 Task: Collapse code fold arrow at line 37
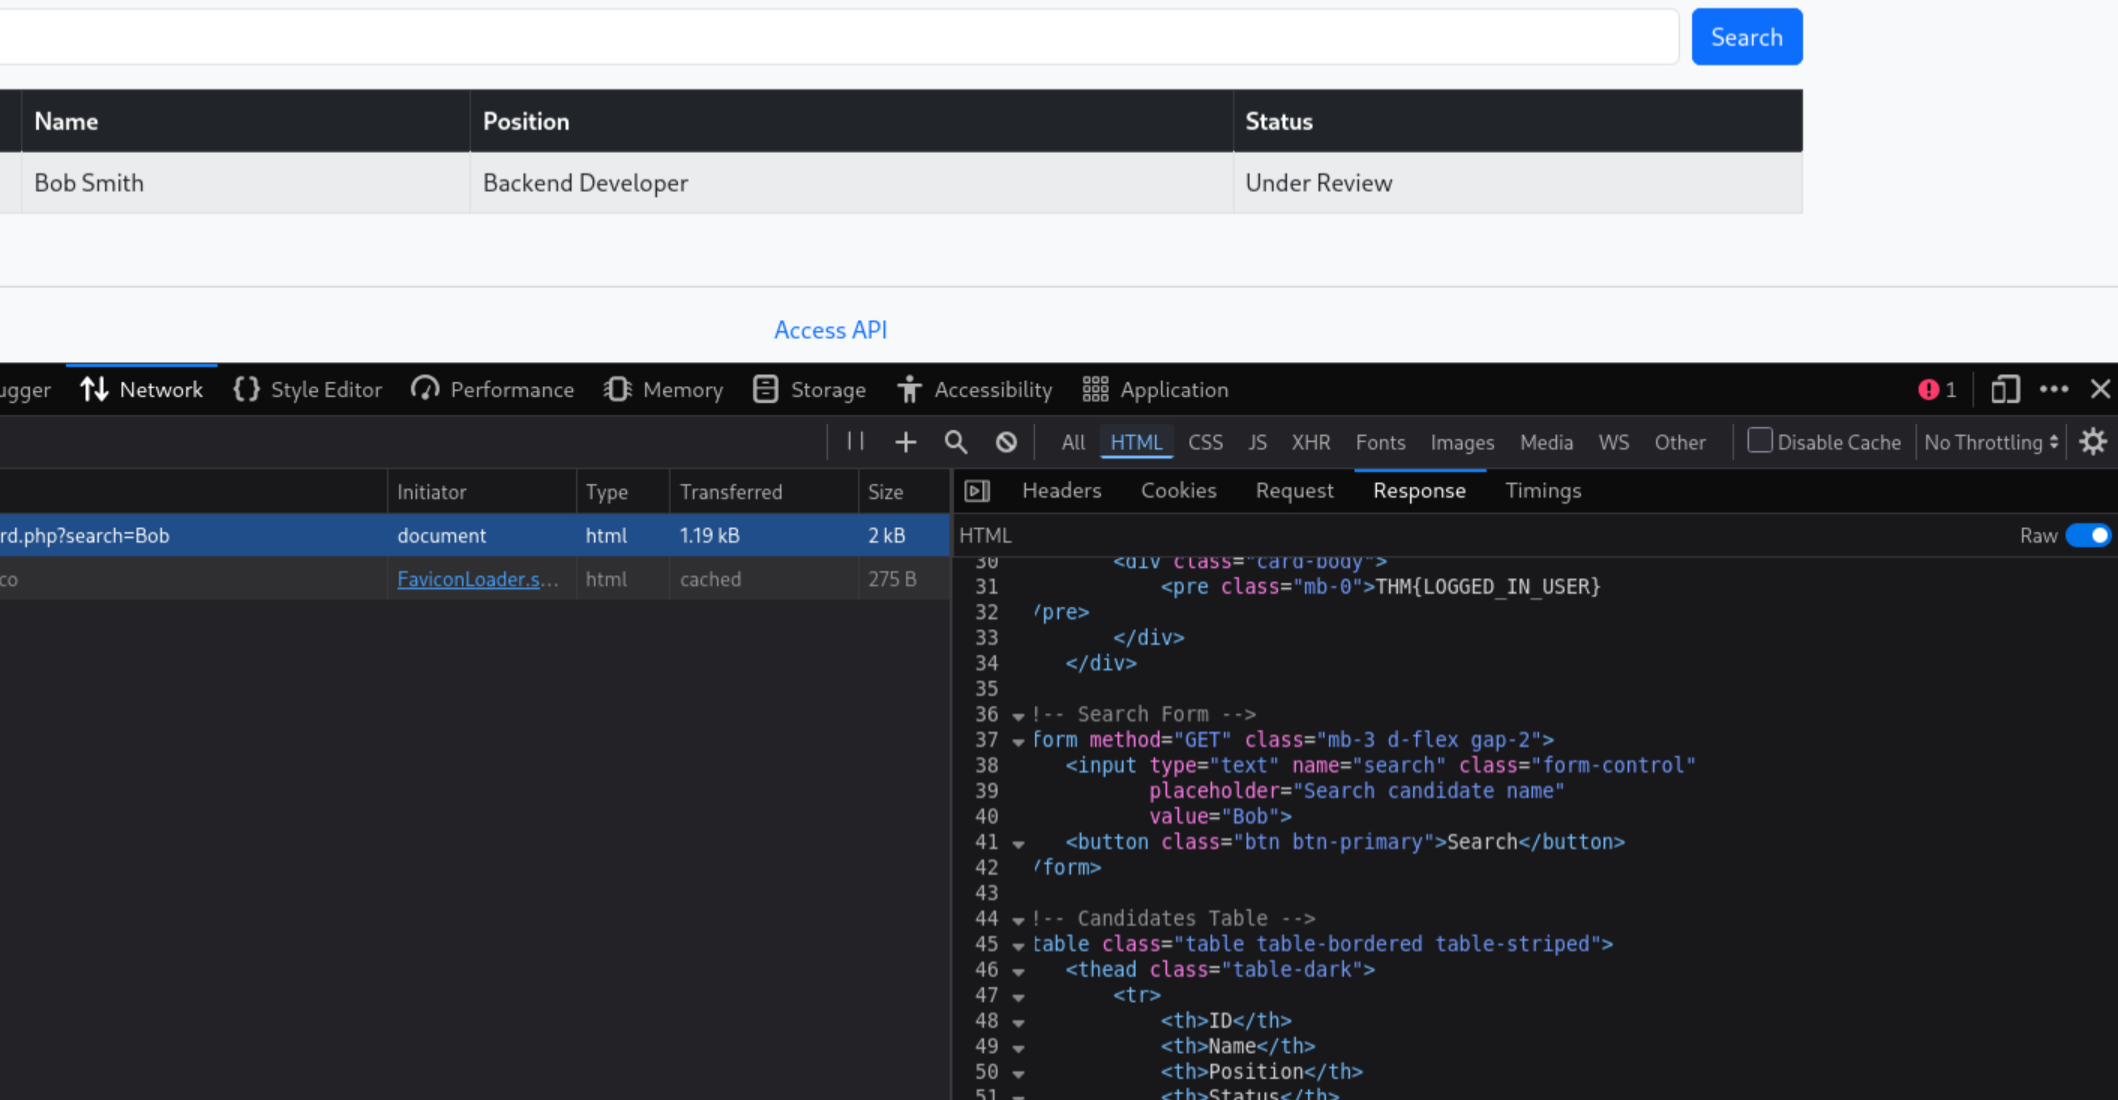tap(1018, 742)
